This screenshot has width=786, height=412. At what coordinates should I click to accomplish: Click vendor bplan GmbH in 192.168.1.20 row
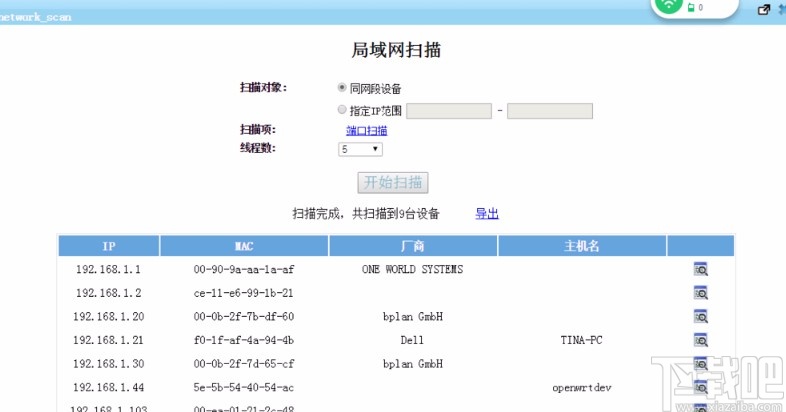[413, 316]
